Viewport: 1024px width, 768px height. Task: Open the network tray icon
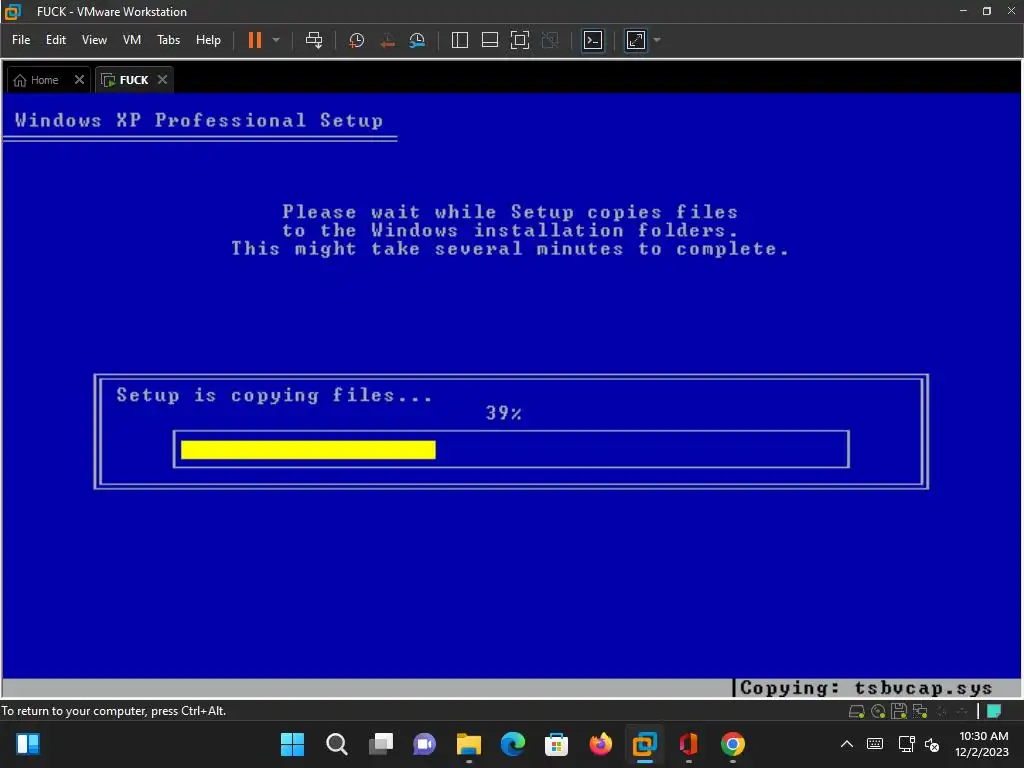(x=906, y=744)
